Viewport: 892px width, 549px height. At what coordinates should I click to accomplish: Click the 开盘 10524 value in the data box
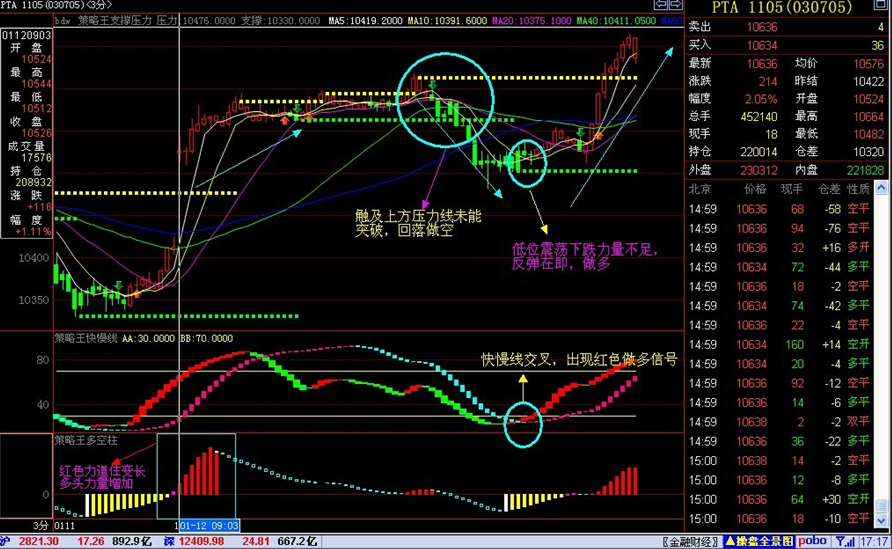point(36,59)
